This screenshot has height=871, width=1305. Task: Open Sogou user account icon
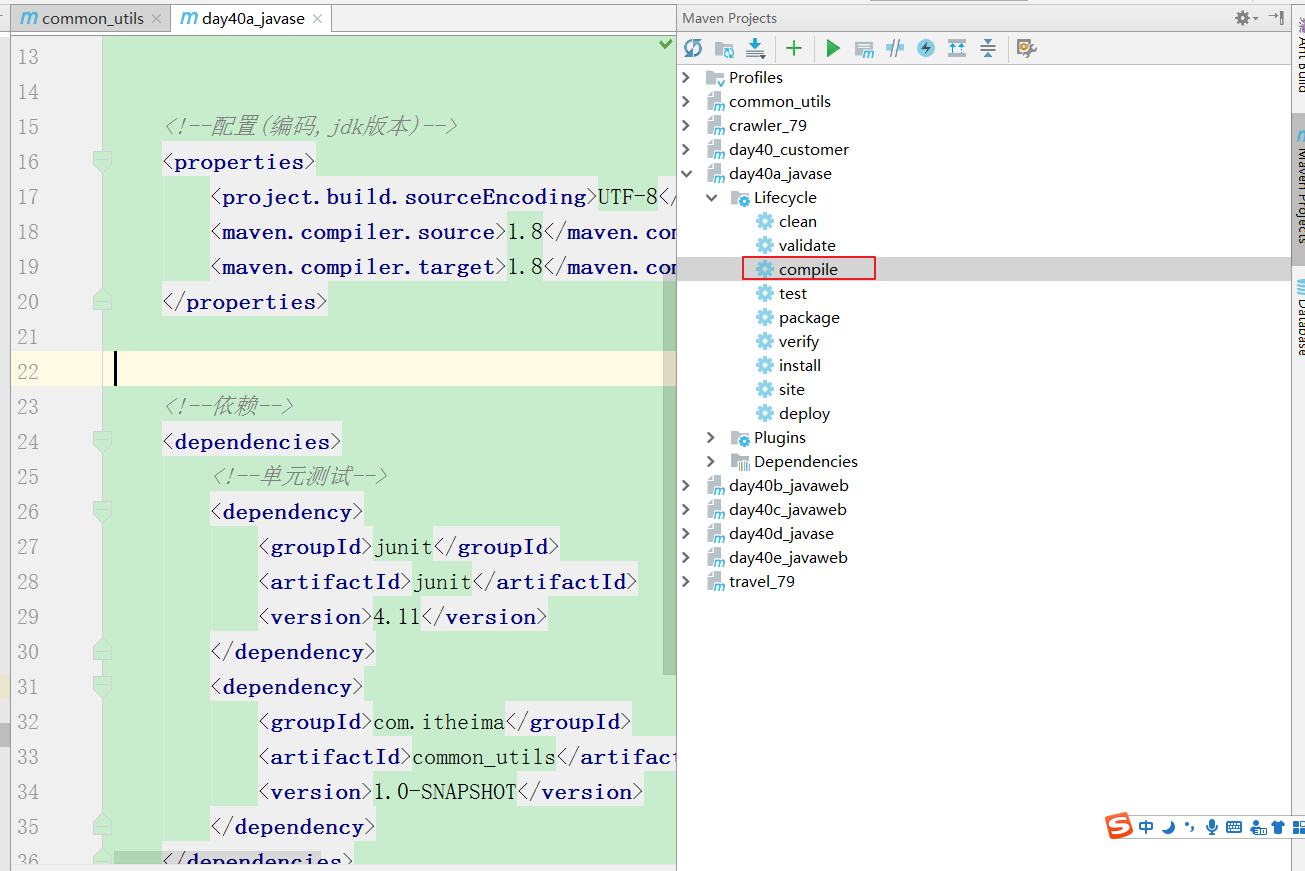click(1256, 827)
